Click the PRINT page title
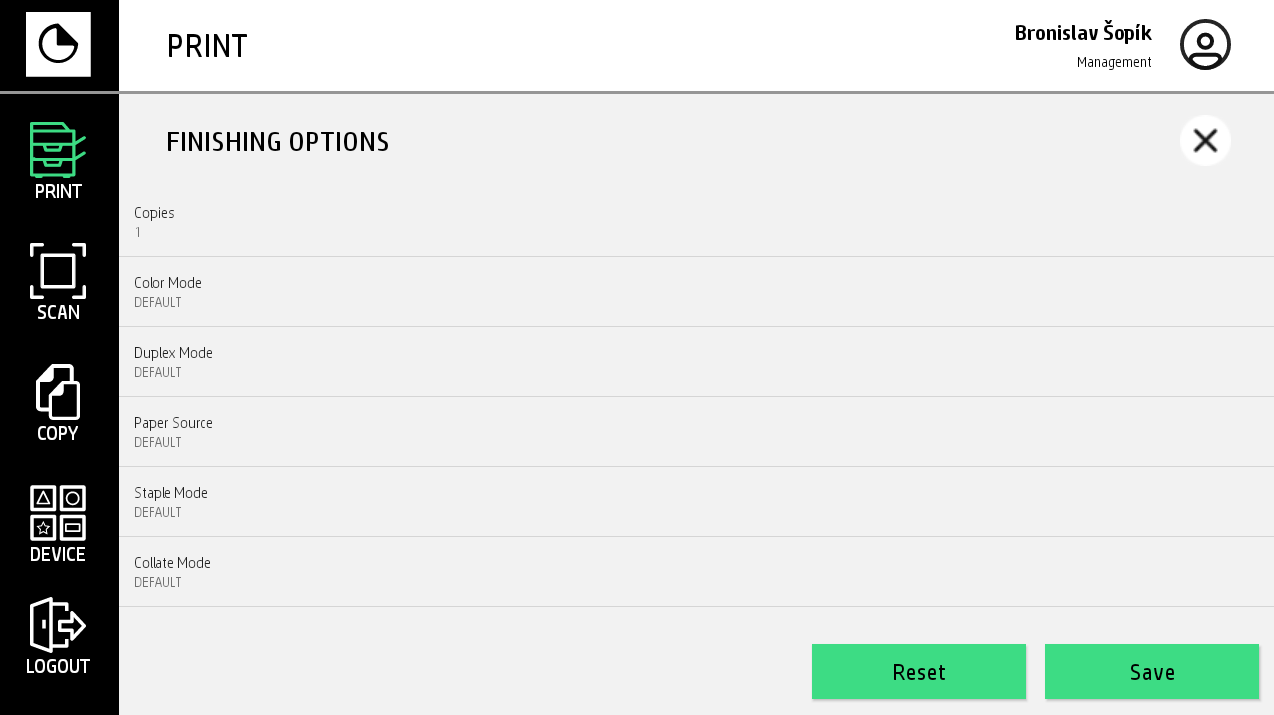This screenshot has width=1274, height=715. tap(207, 46)
